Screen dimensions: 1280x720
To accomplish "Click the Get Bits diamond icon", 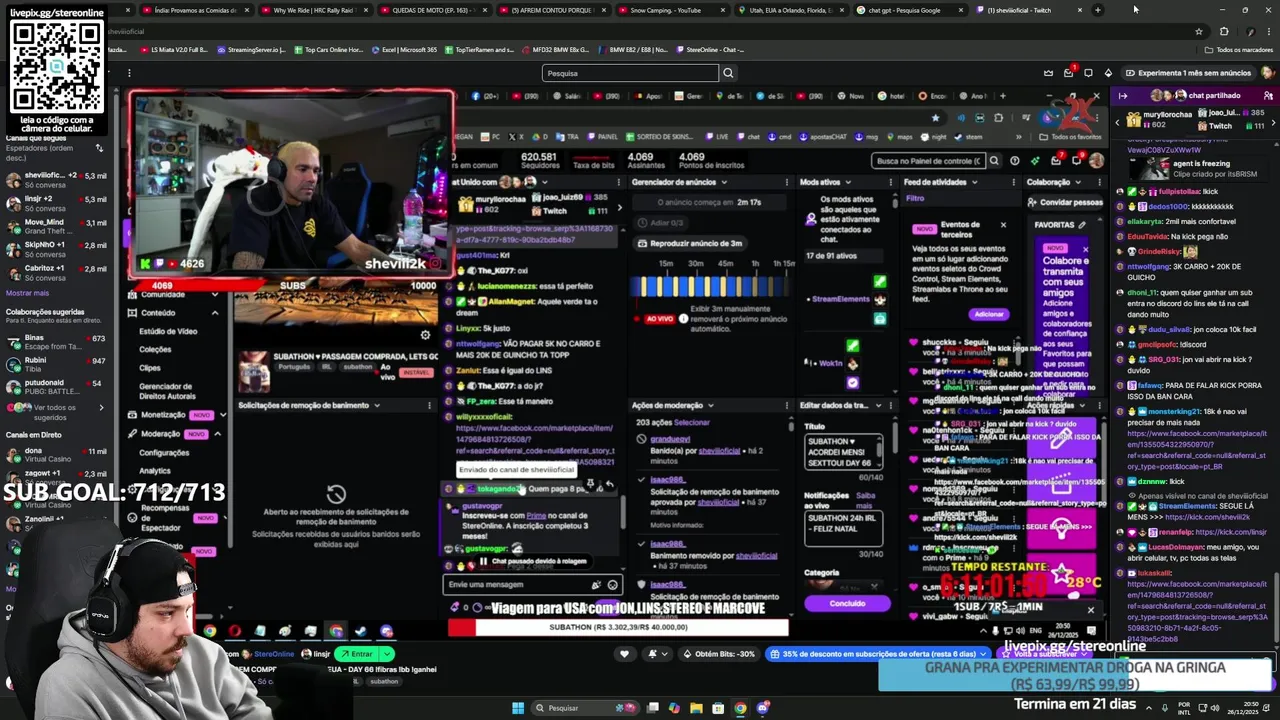I will pyautogui.click(x=1108, y=73).
